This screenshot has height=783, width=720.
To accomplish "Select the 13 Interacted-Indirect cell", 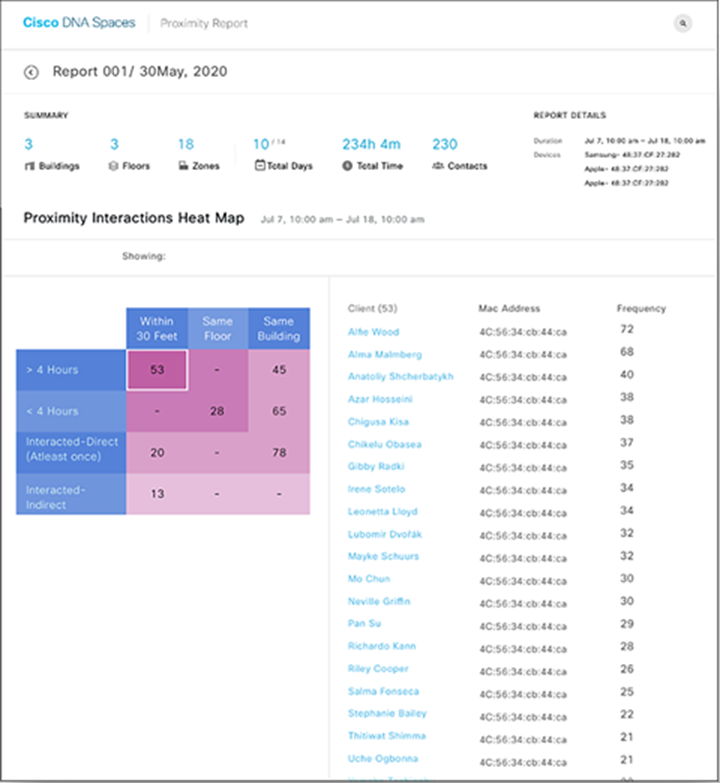I will point(157,494).
